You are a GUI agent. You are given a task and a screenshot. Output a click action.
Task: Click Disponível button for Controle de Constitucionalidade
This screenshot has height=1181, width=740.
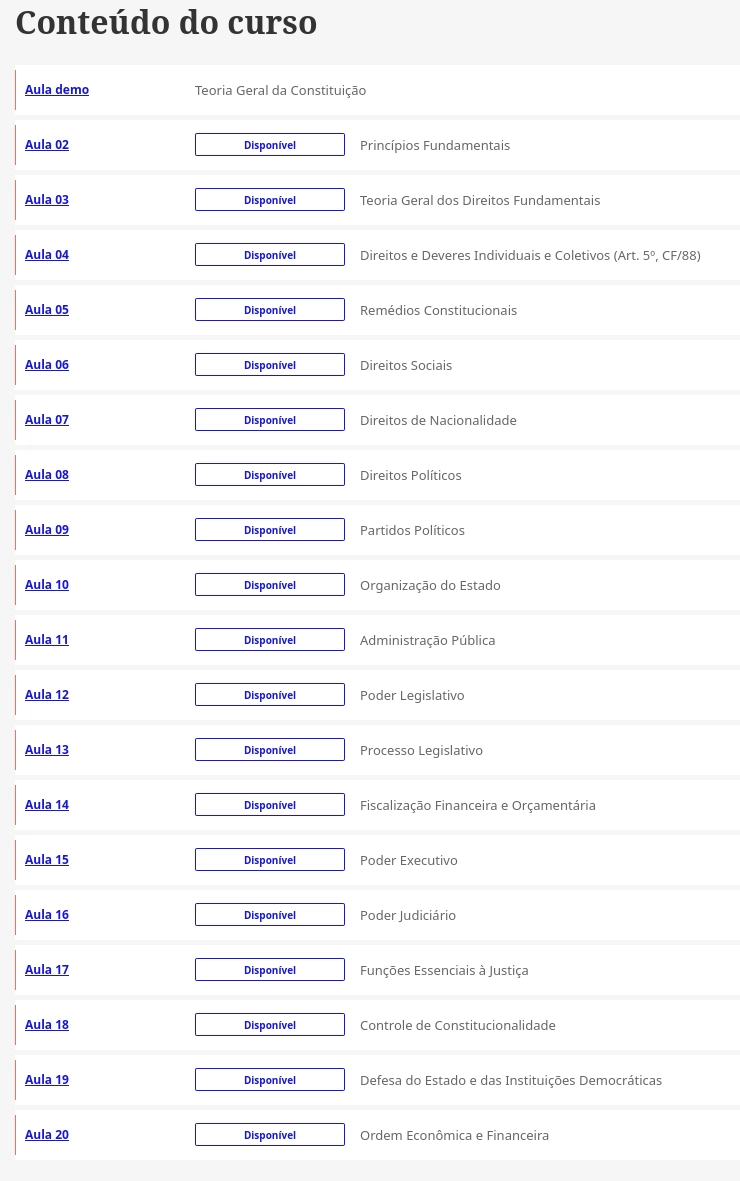click(270, 1025)
